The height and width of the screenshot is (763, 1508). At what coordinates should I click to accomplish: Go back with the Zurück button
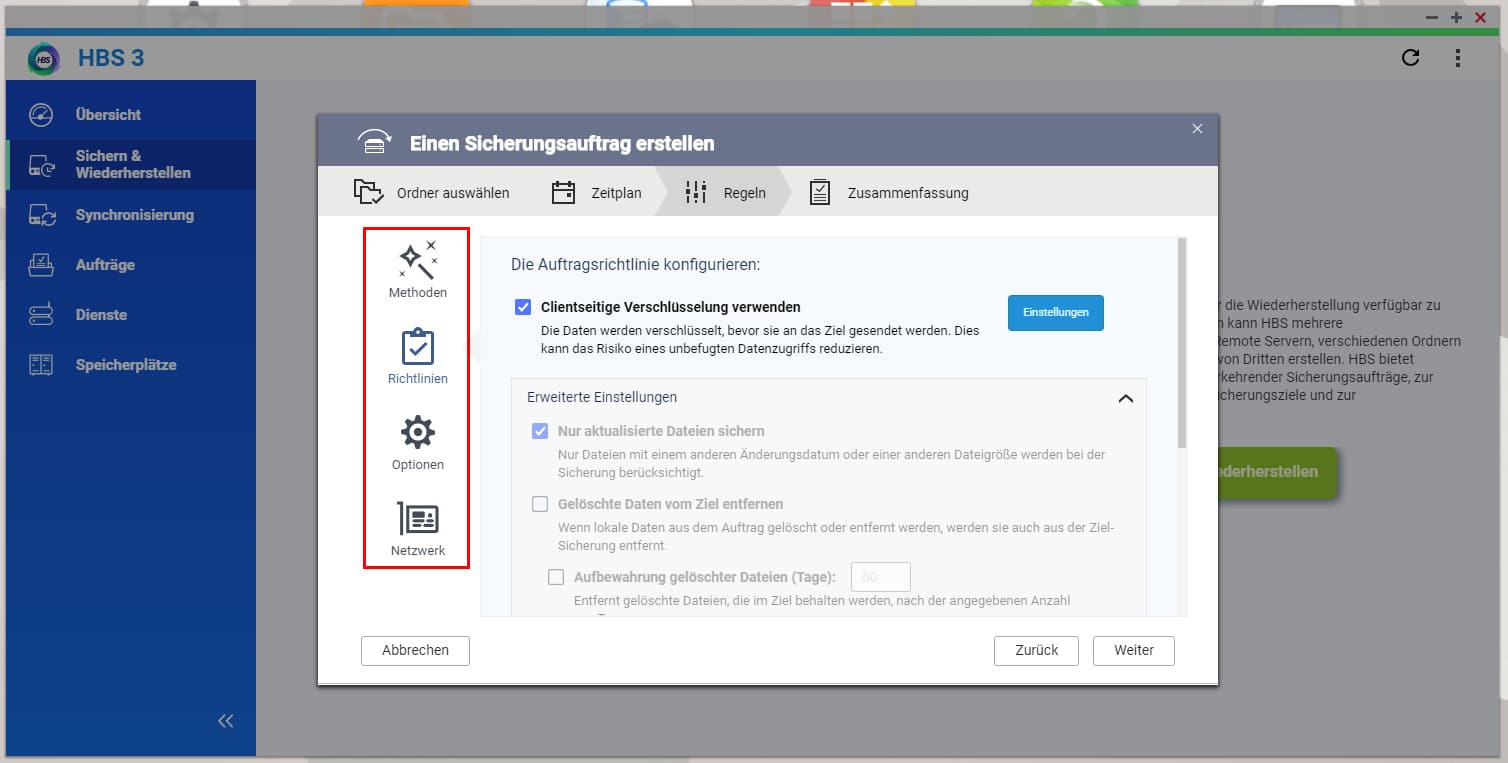coord(1037,650)
